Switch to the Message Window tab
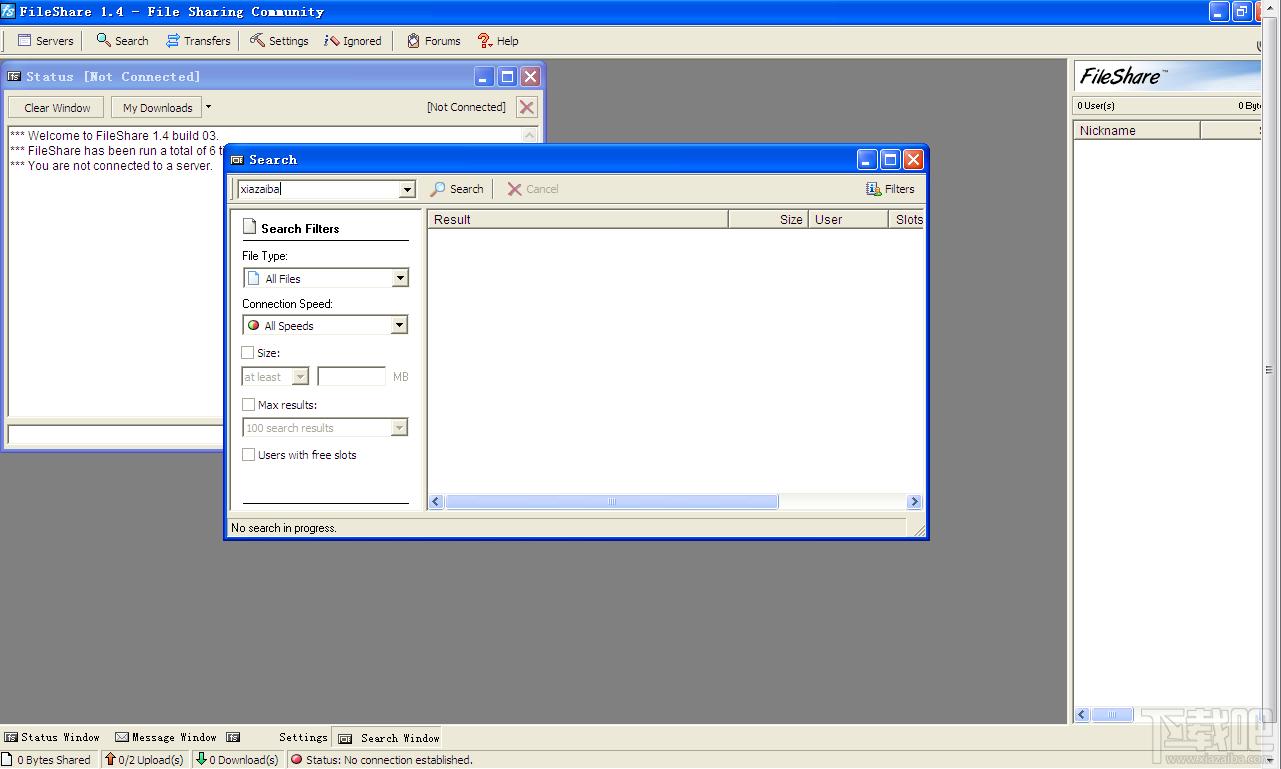The image size is (1281, 769). (166, 737)
